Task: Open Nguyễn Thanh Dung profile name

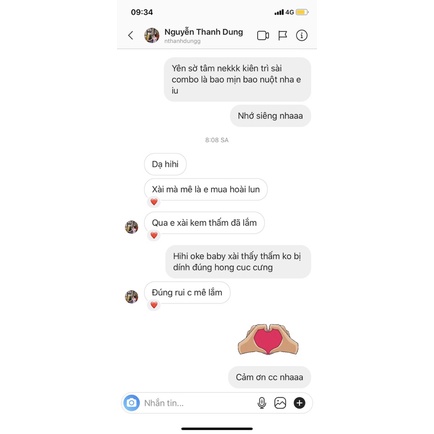Action: pos(203,32)
